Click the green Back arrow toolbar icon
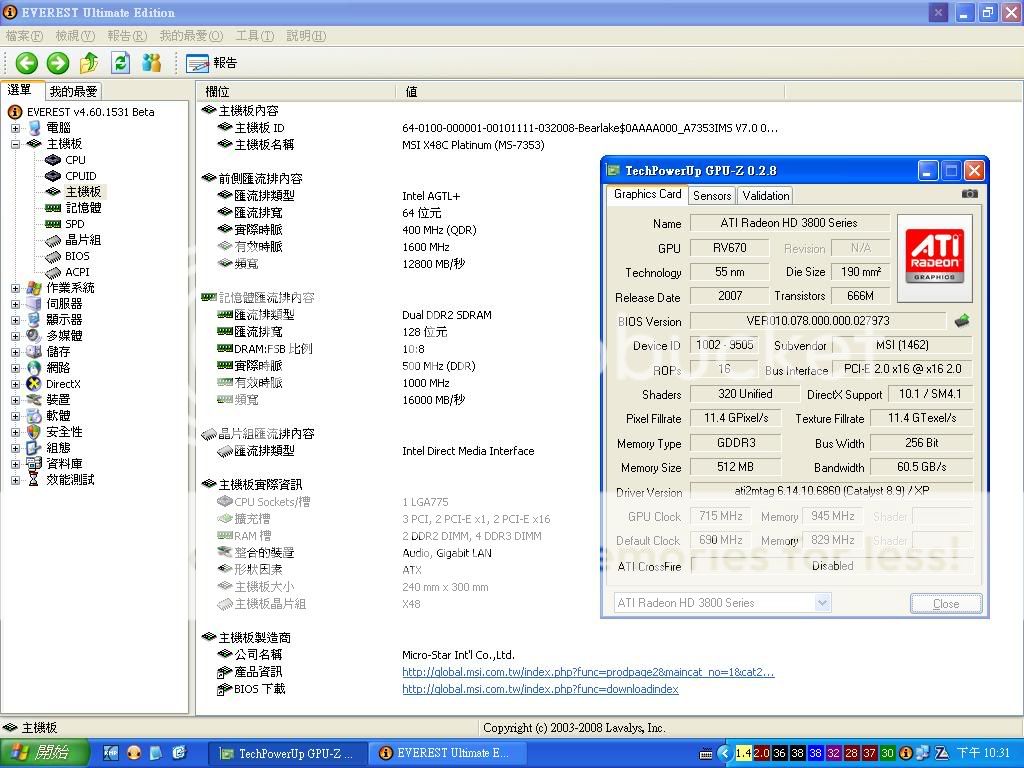 coord(27,63)
